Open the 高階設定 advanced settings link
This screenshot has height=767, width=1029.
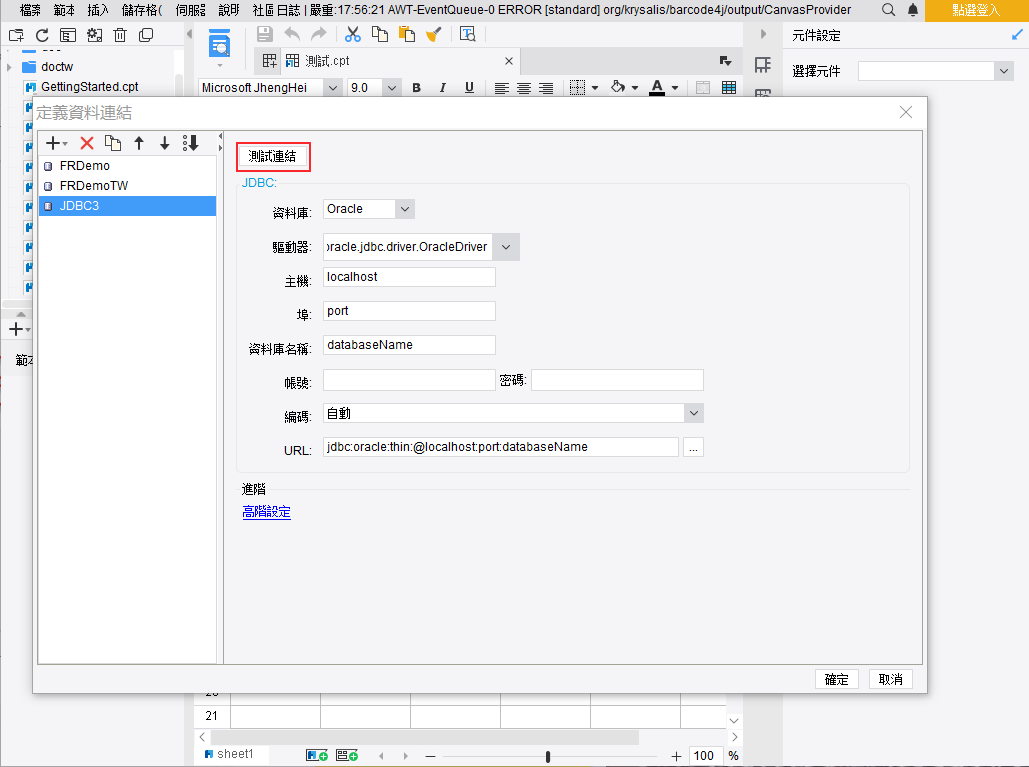pos(266,511)
